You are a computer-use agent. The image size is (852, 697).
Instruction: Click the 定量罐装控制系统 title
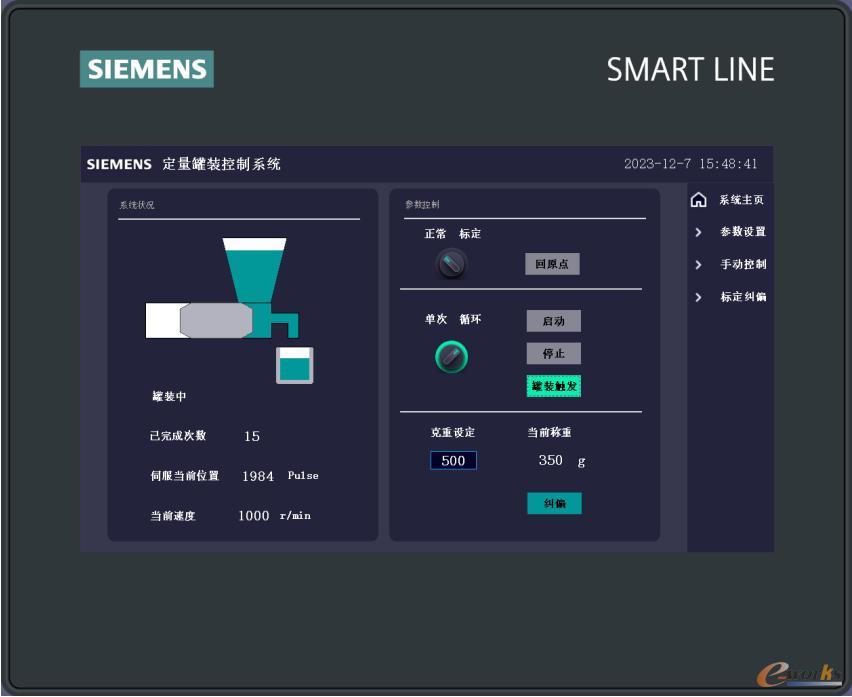[221, 164]
